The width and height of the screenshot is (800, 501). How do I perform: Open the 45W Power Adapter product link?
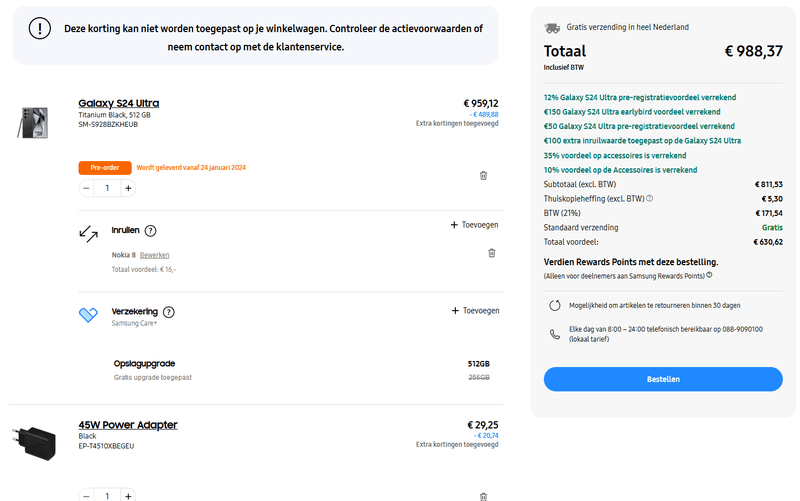tap(127, 425)
